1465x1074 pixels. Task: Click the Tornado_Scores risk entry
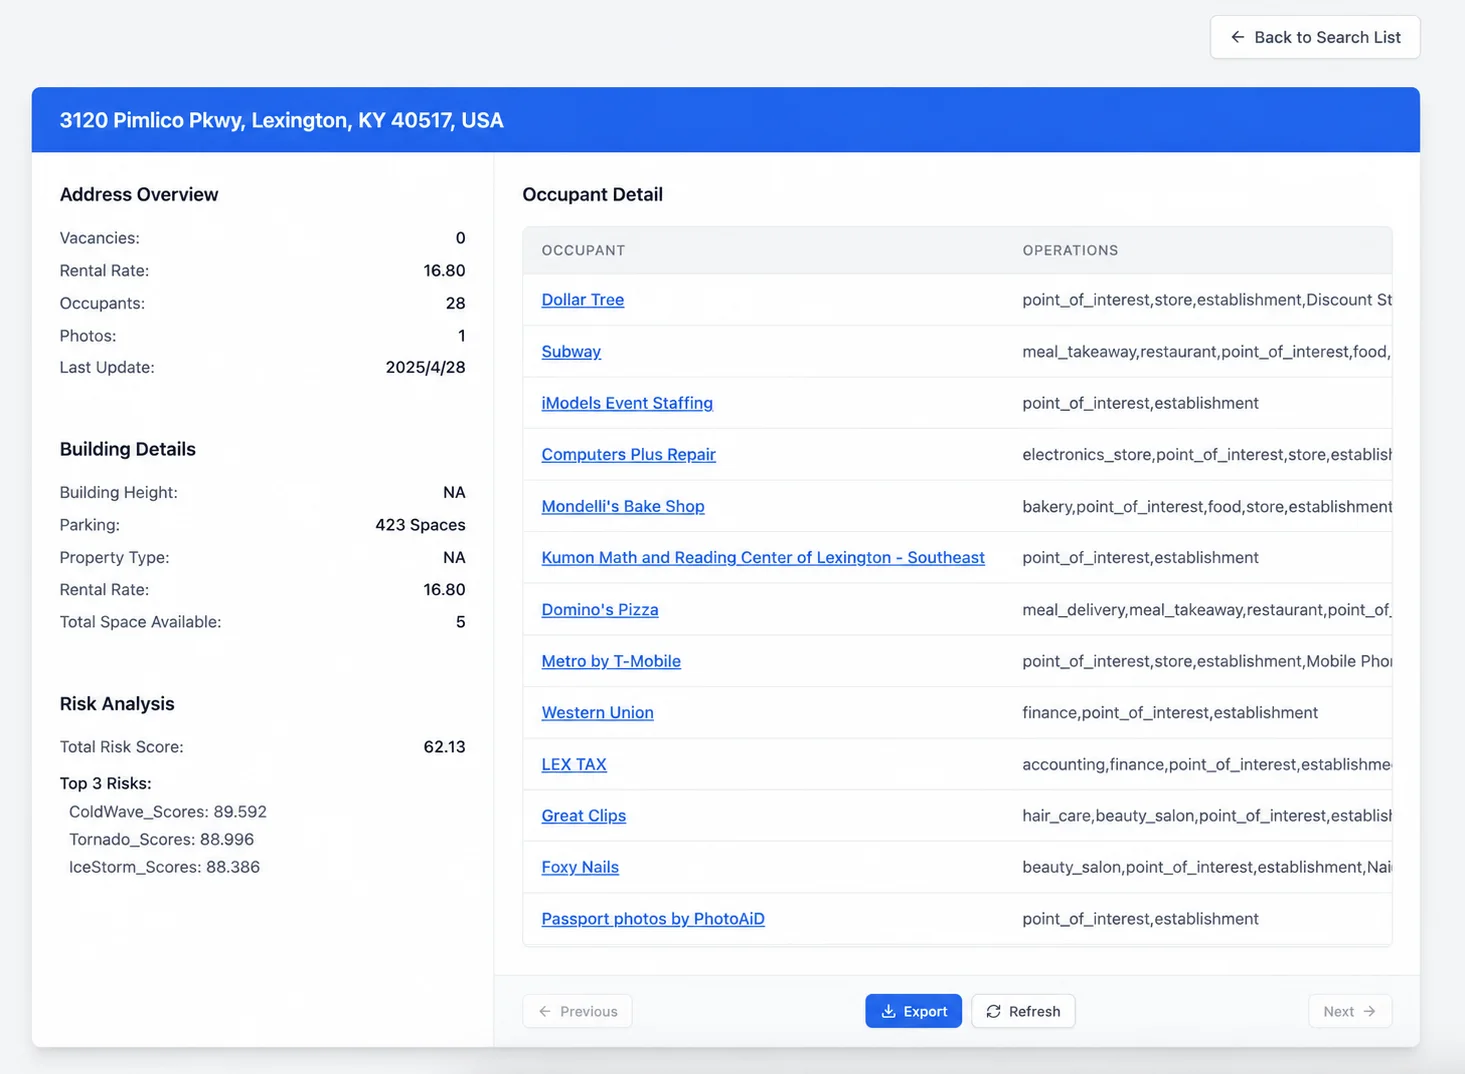click(x=161, y=840)
